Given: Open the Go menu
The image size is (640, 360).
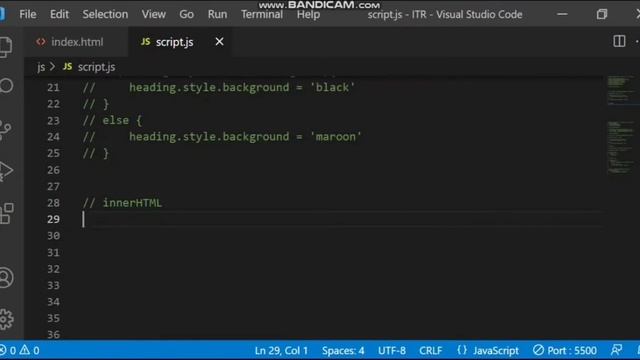Looking at the screenshot, I should (x=187, y=14).
